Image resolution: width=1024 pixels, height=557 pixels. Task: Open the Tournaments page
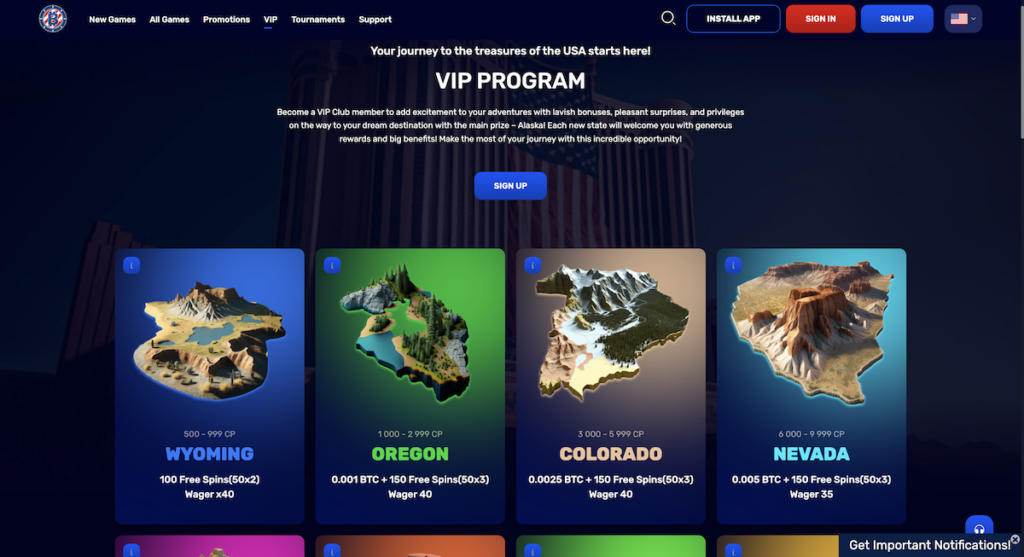(x=318, y=20)
